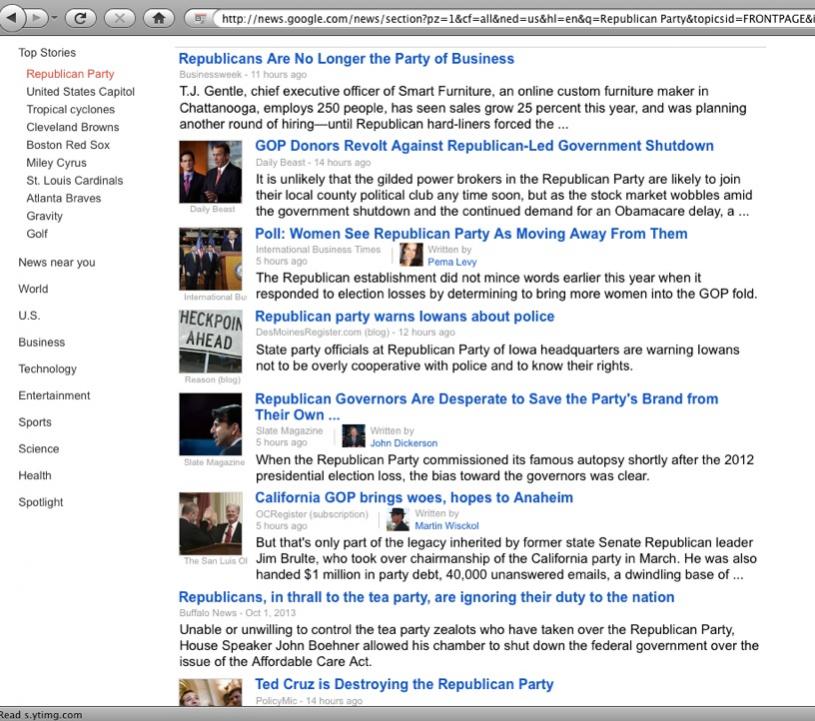Click the browser Forward arrow button
This screenshot has width=815, height=721.
(x=36, y=18)
